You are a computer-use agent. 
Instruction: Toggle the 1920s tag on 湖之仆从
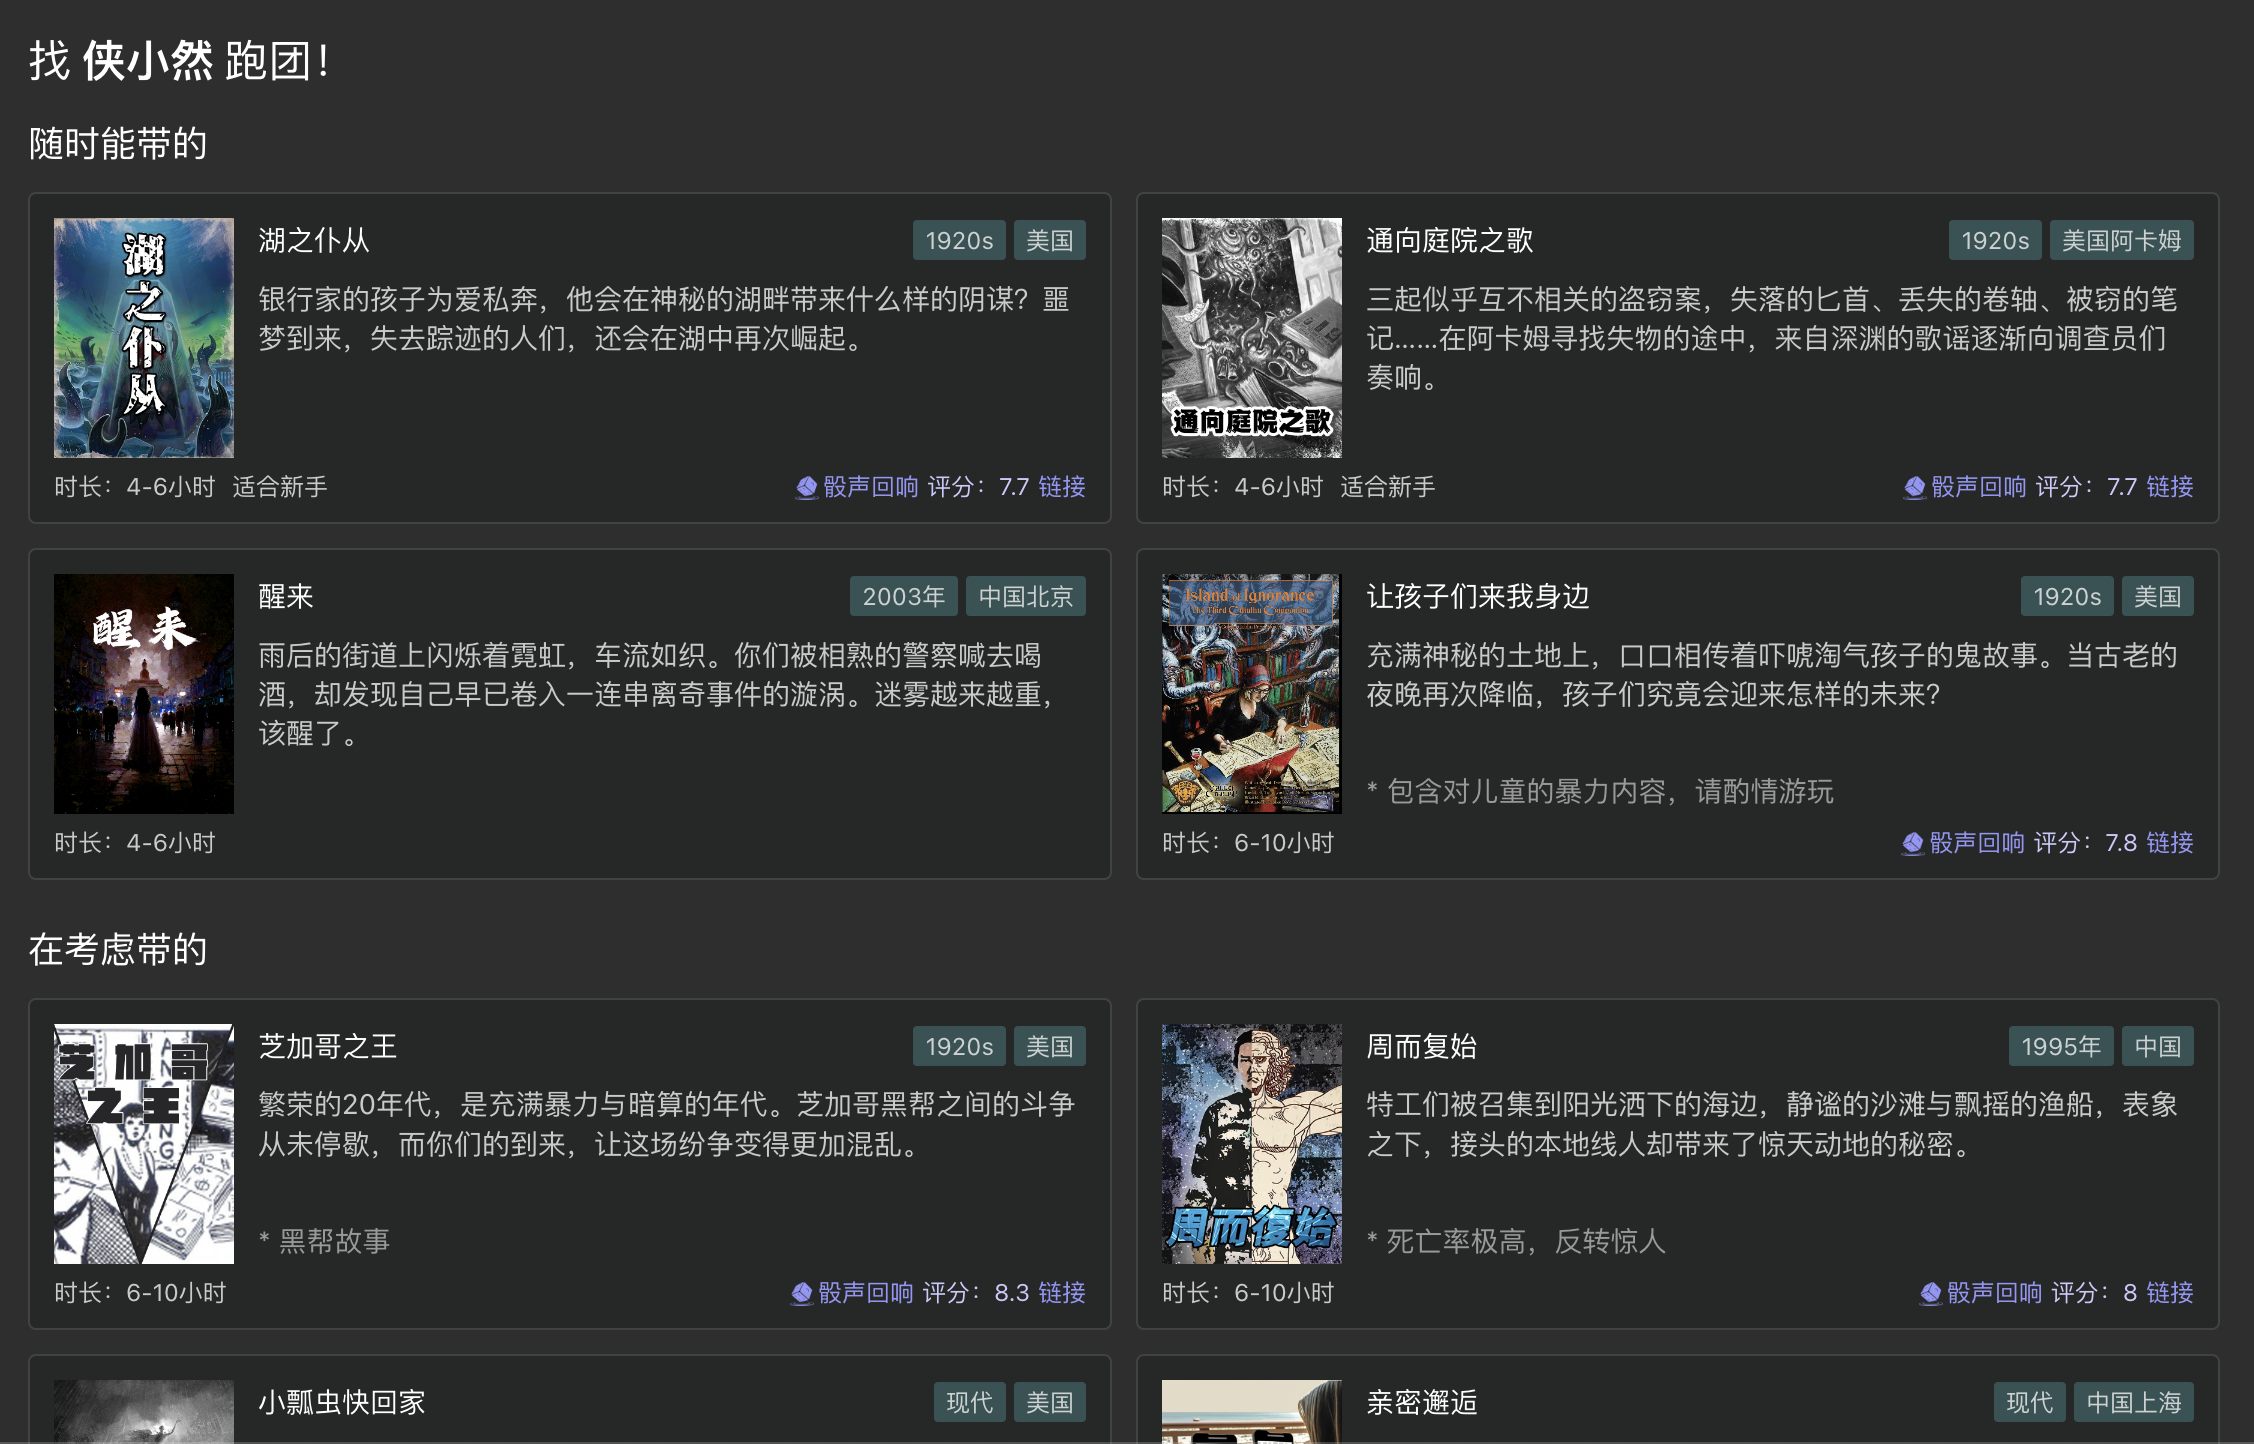(x=959, y=240)
